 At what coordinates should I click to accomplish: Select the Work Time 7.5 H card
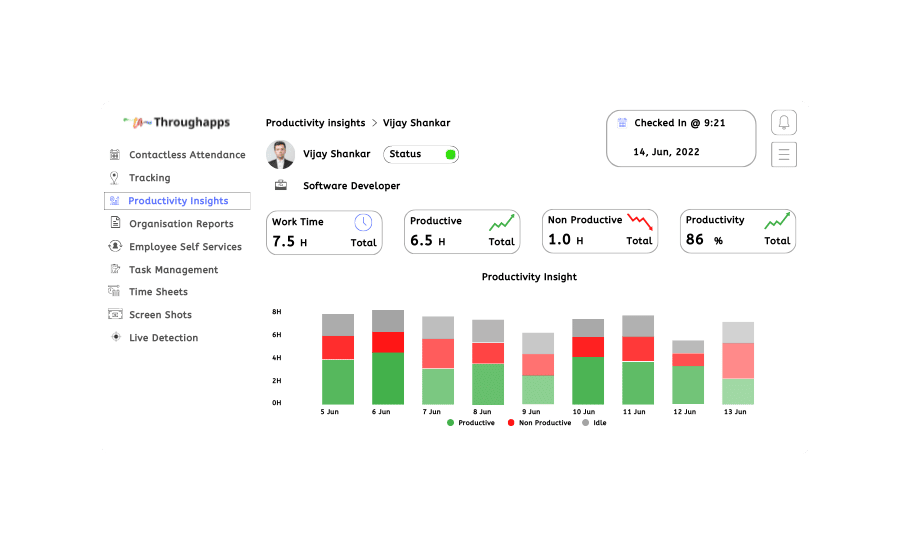(324, 232)
